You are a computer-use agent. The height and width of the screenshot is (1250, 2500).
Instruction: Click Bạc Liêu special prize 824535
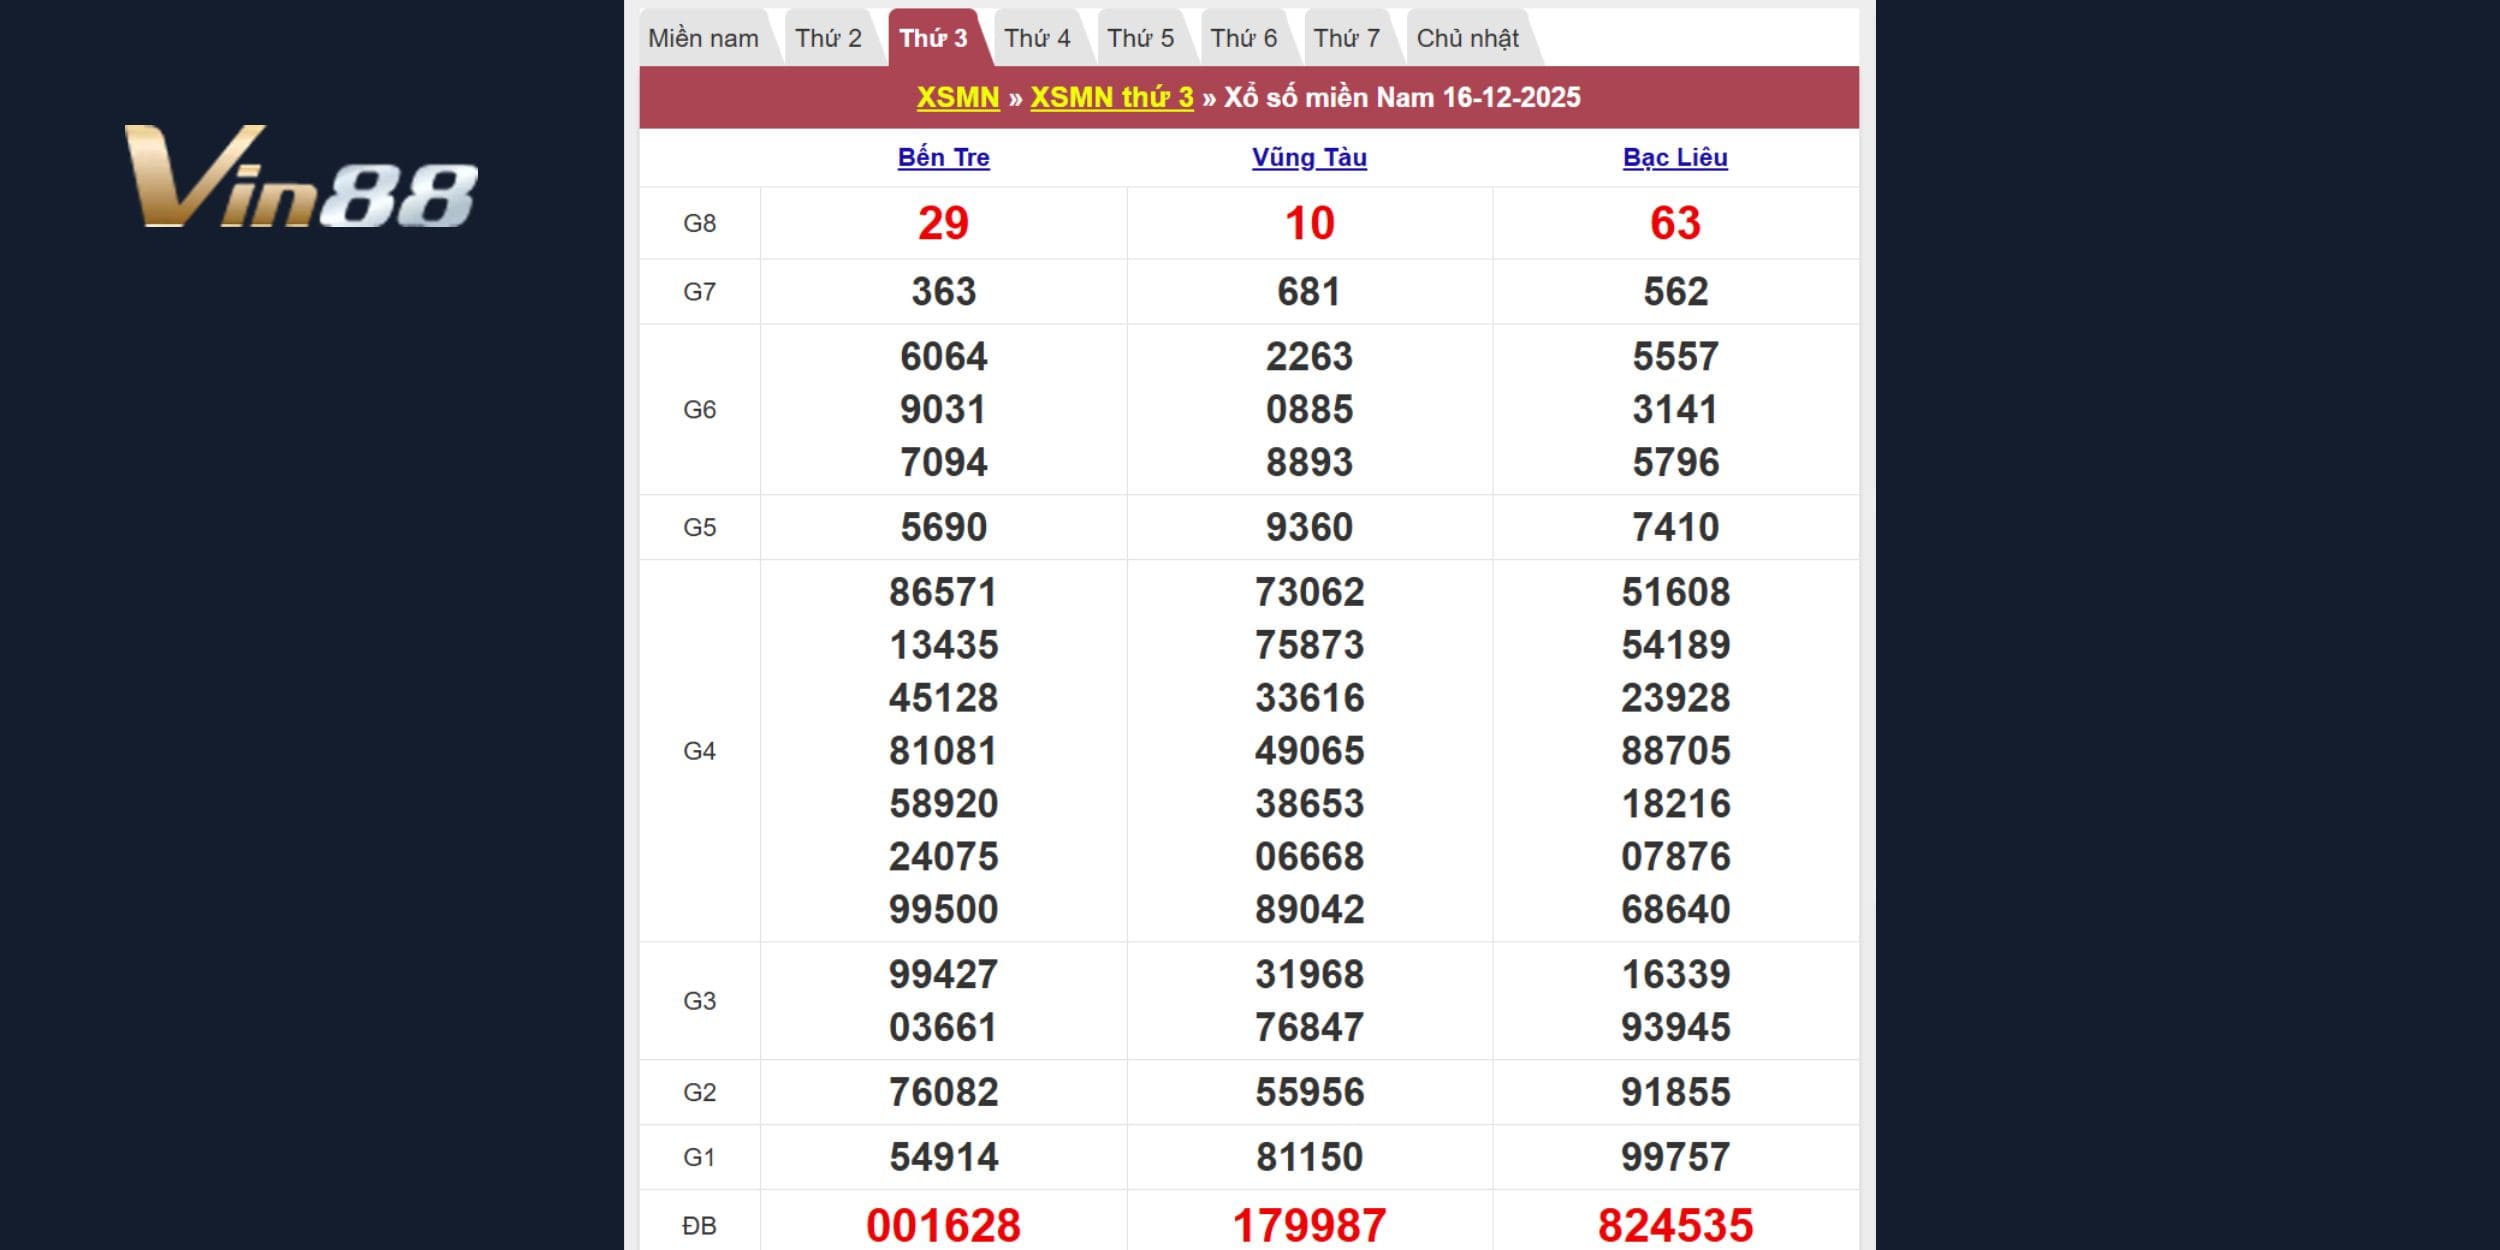[x=1675, y=1225]
